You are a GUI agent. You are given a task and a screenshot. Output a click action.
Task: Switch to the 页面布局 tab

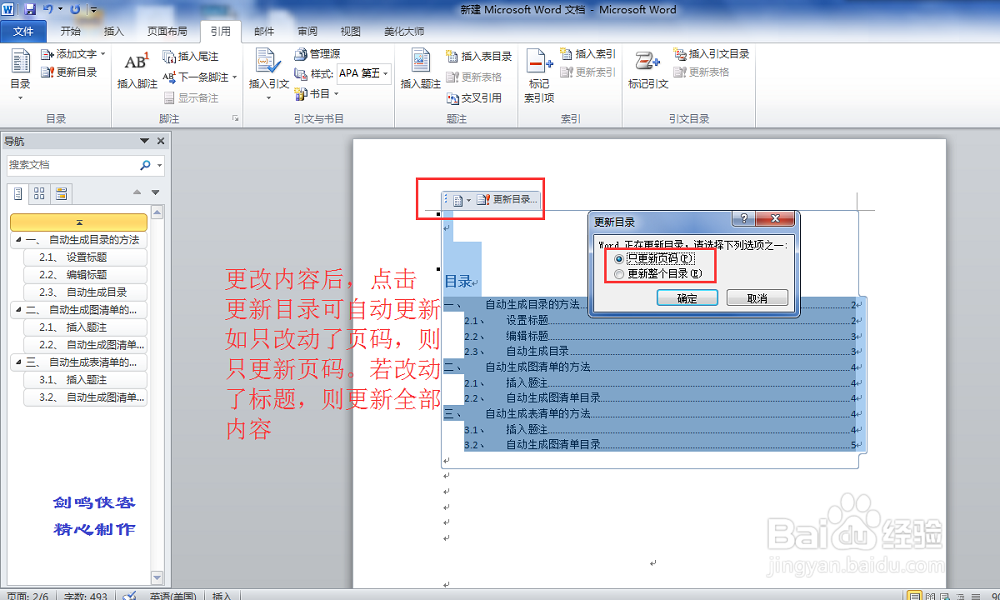pos(167,31)
